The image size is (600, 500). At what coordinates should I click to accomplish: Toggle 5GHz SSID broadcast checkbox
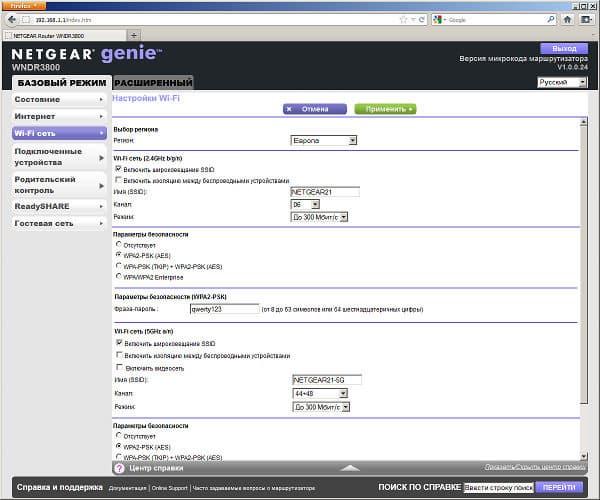(x=119, y=342)
